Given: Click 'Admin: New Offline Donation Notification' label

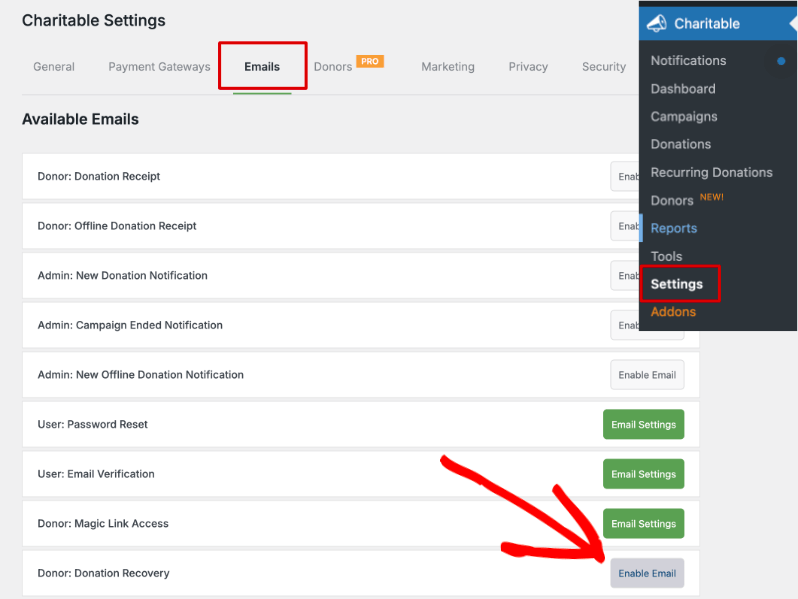Looking at the screenshot, I should click(140, 375).
